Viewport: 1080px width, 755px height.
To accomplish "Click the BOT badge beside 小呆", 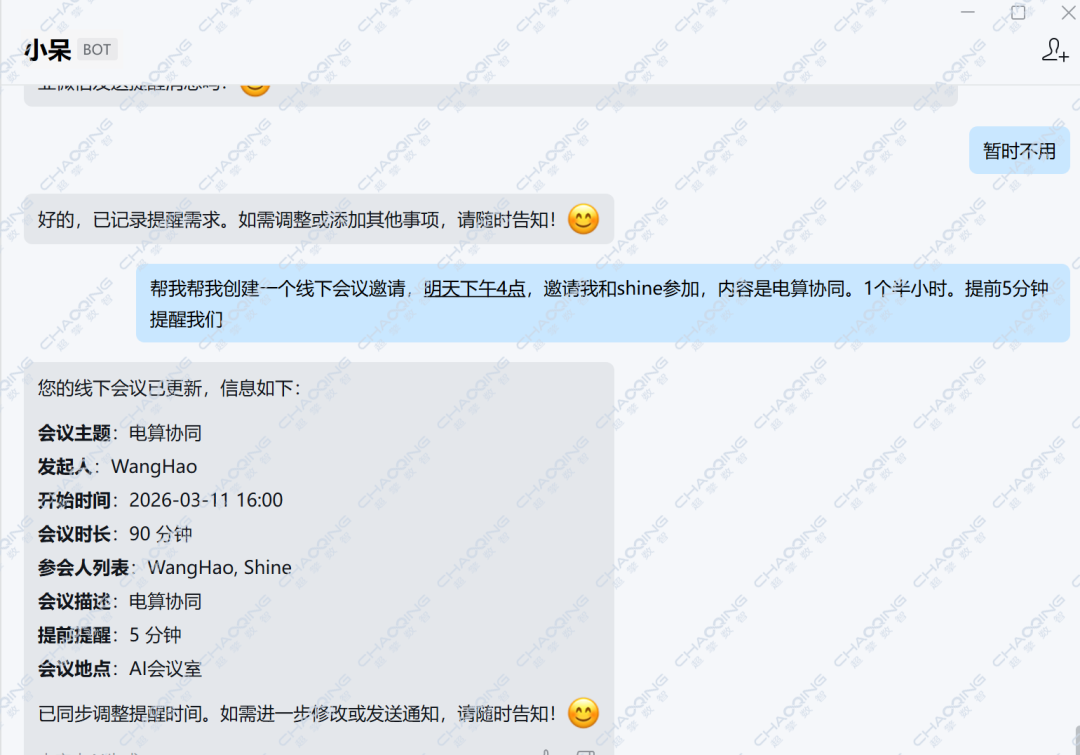I will click(97, 50).
